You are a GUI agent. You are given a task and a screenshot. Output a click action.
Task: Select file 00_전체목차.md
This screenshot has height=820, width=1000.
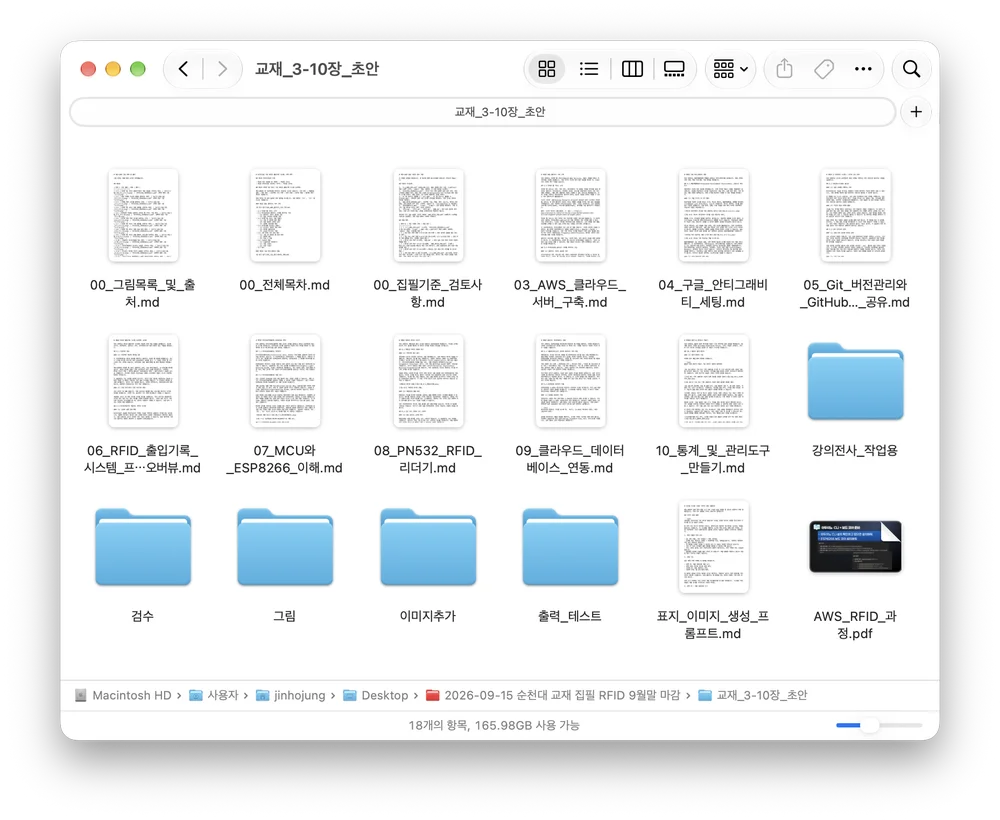[285, 230]
